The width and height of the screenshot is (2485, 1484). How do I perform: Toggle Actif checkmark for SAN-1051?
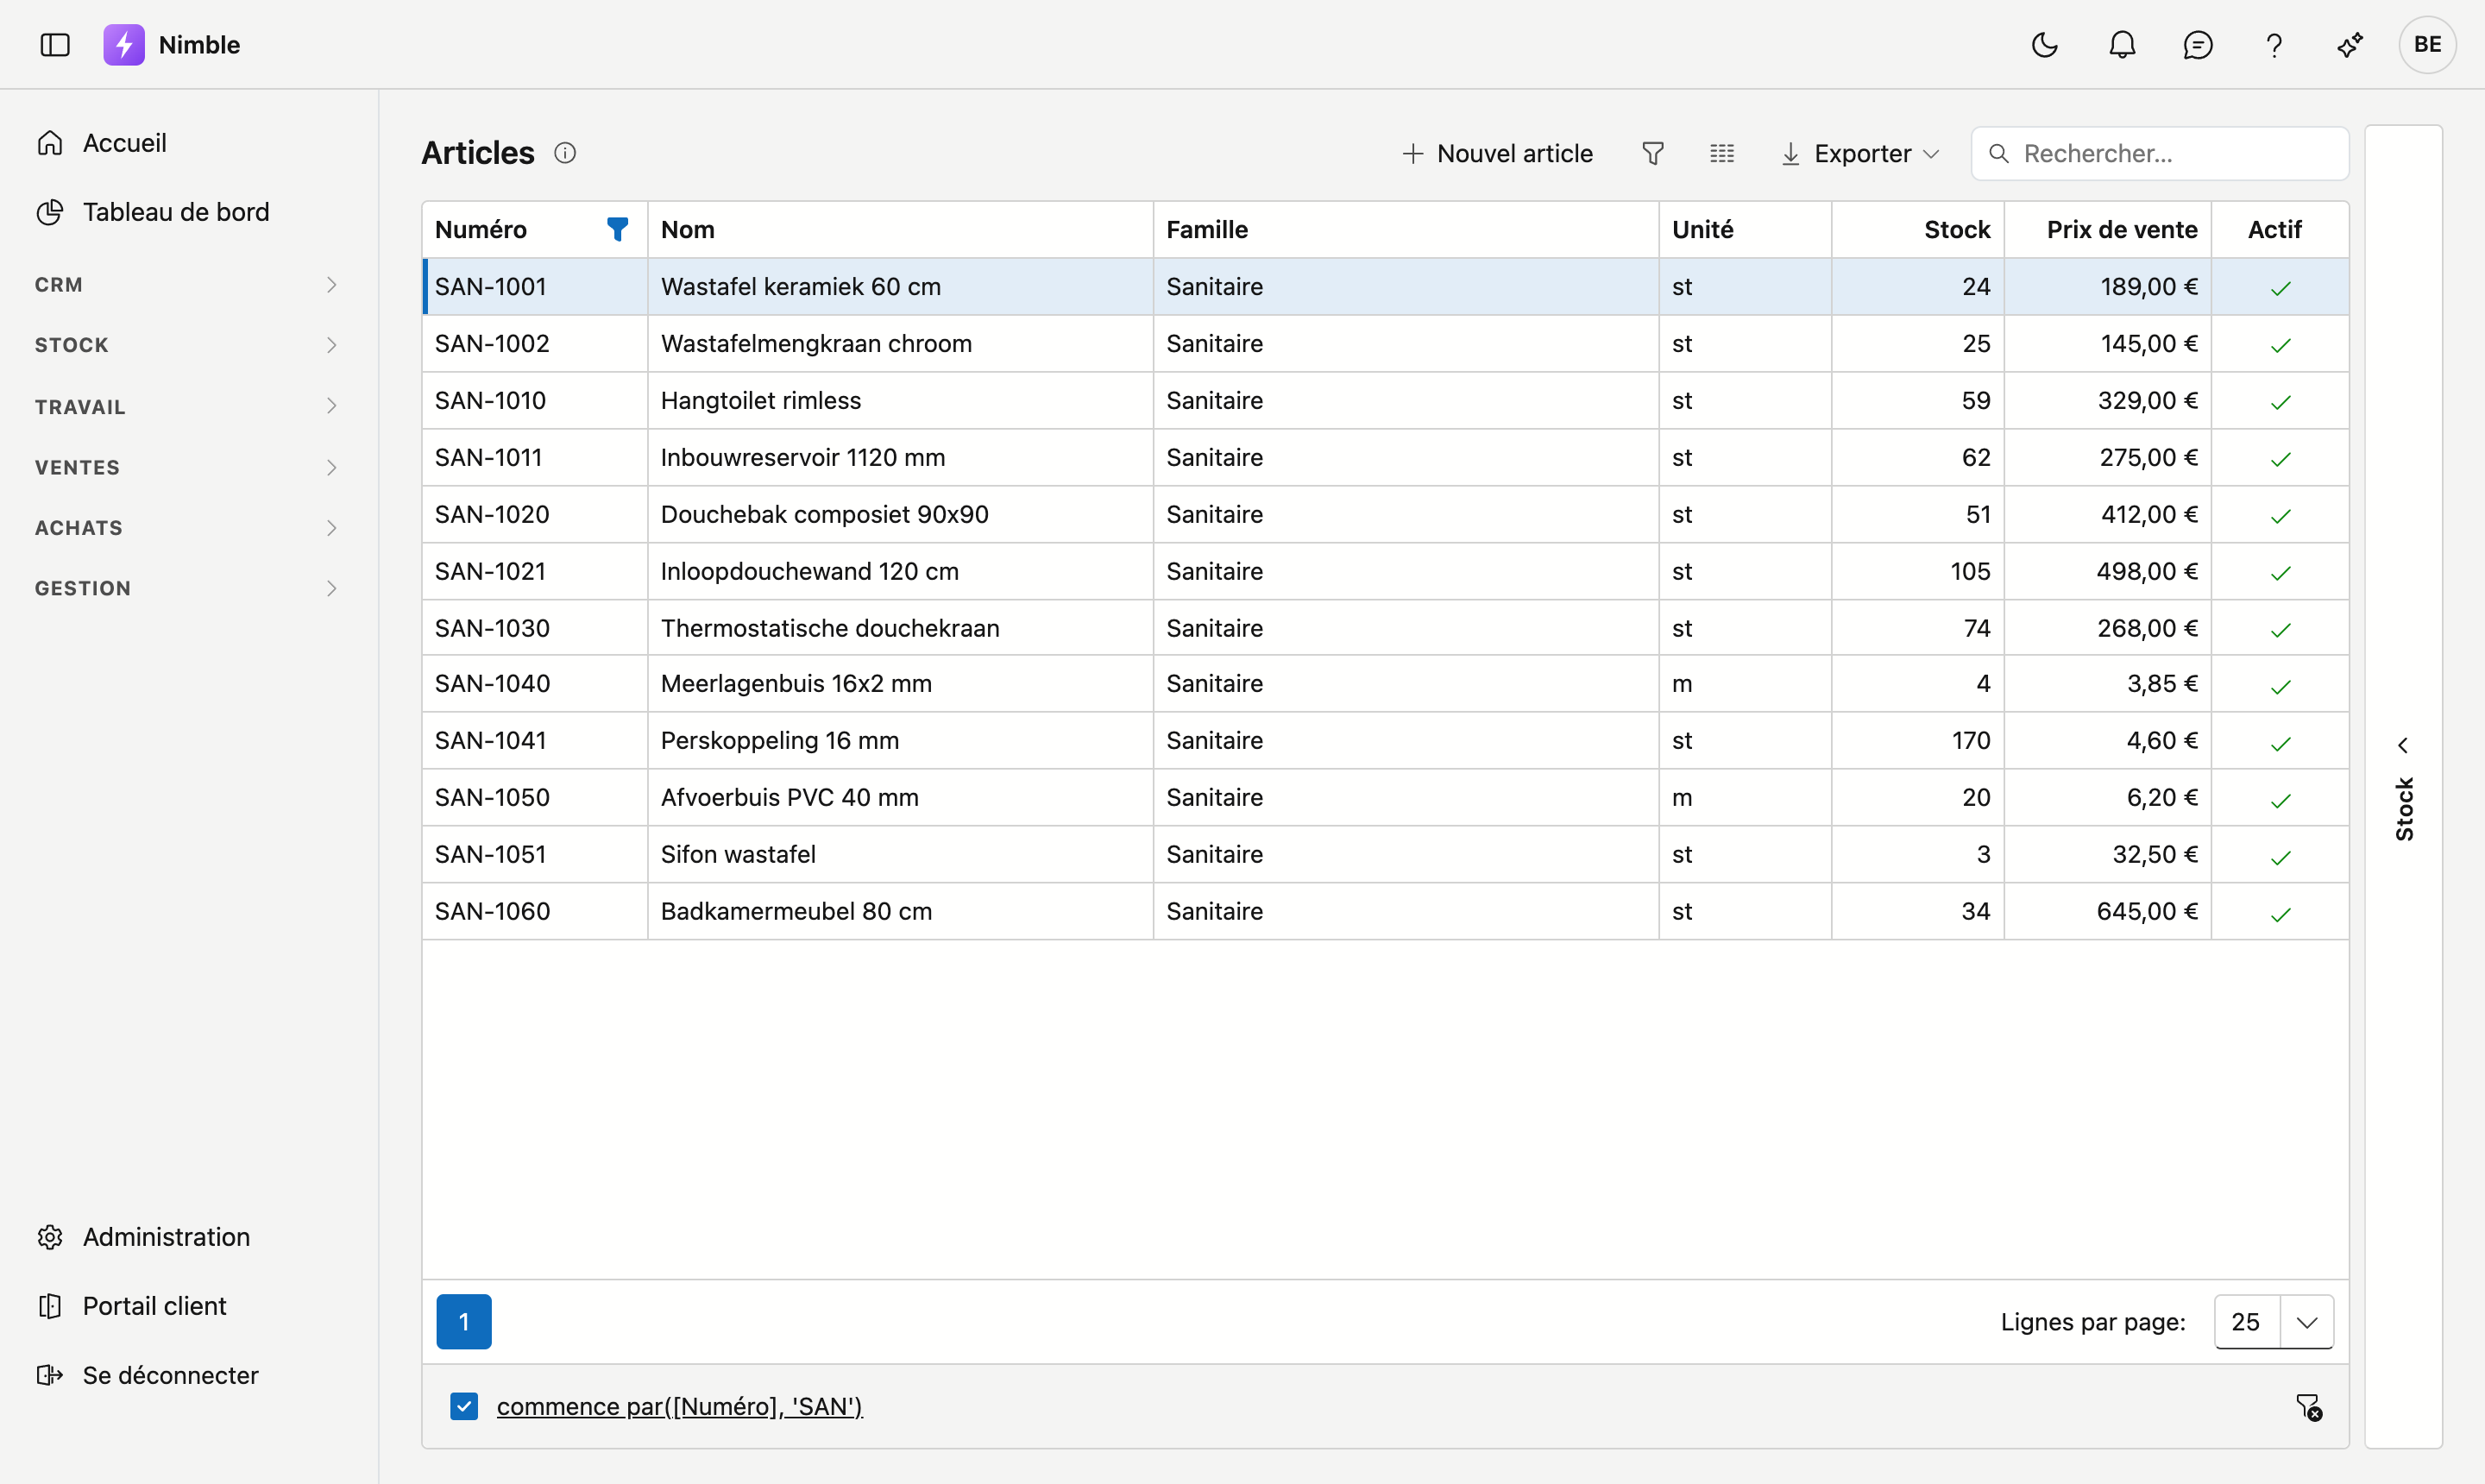[2280, 857]
